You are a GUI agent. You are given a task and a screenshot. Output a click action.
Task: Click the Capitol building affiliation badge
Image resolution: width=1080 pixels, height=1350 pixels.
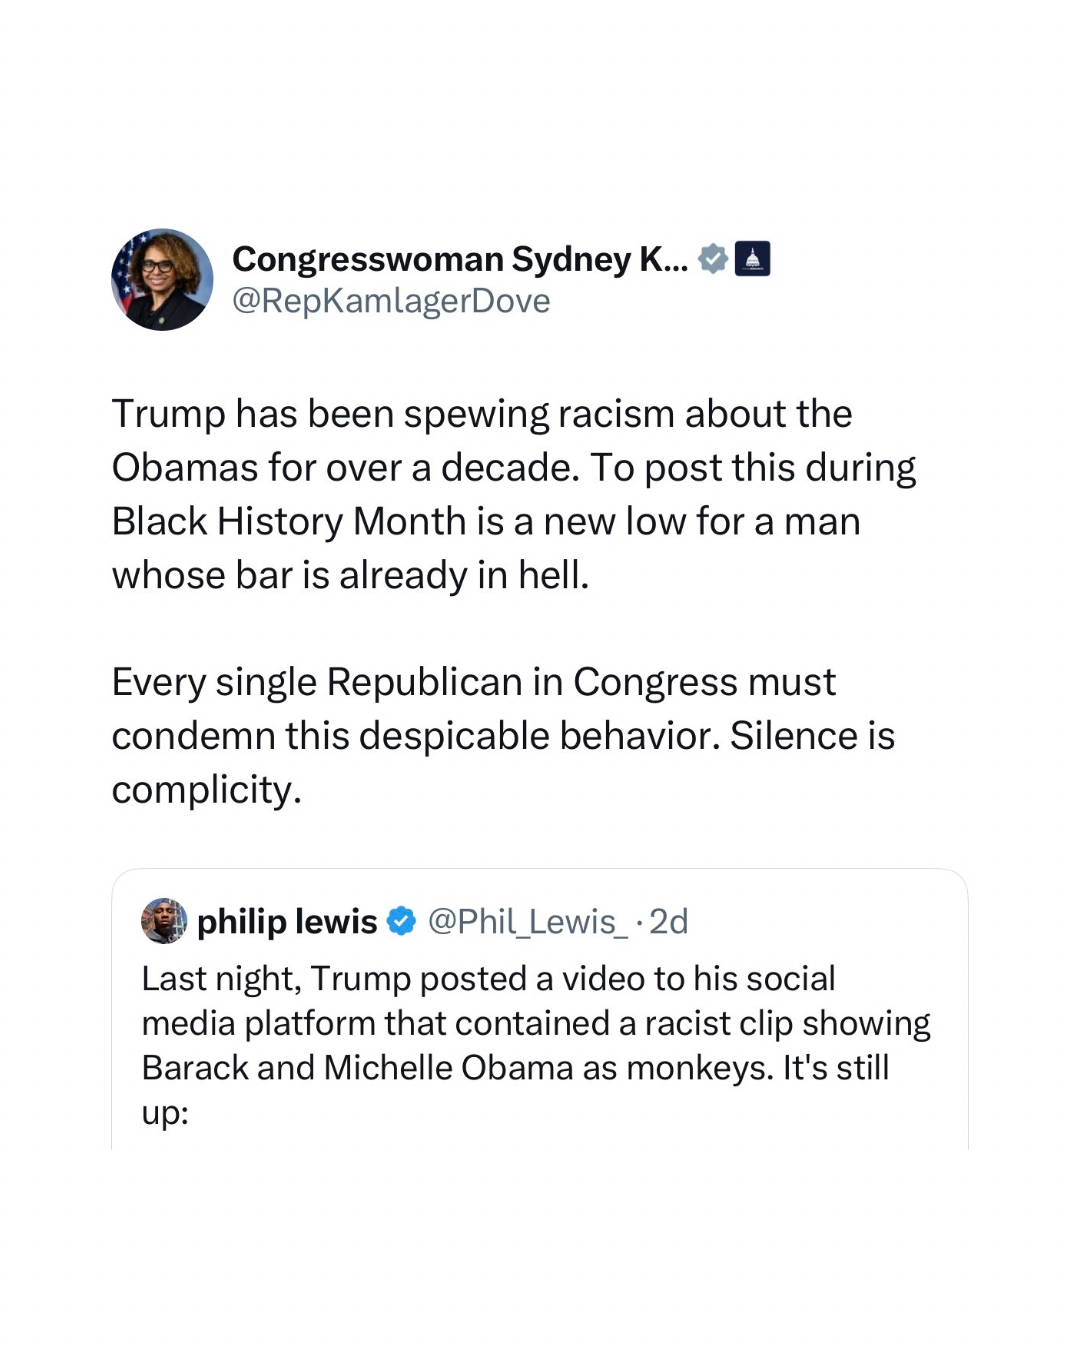click(753, 259)
